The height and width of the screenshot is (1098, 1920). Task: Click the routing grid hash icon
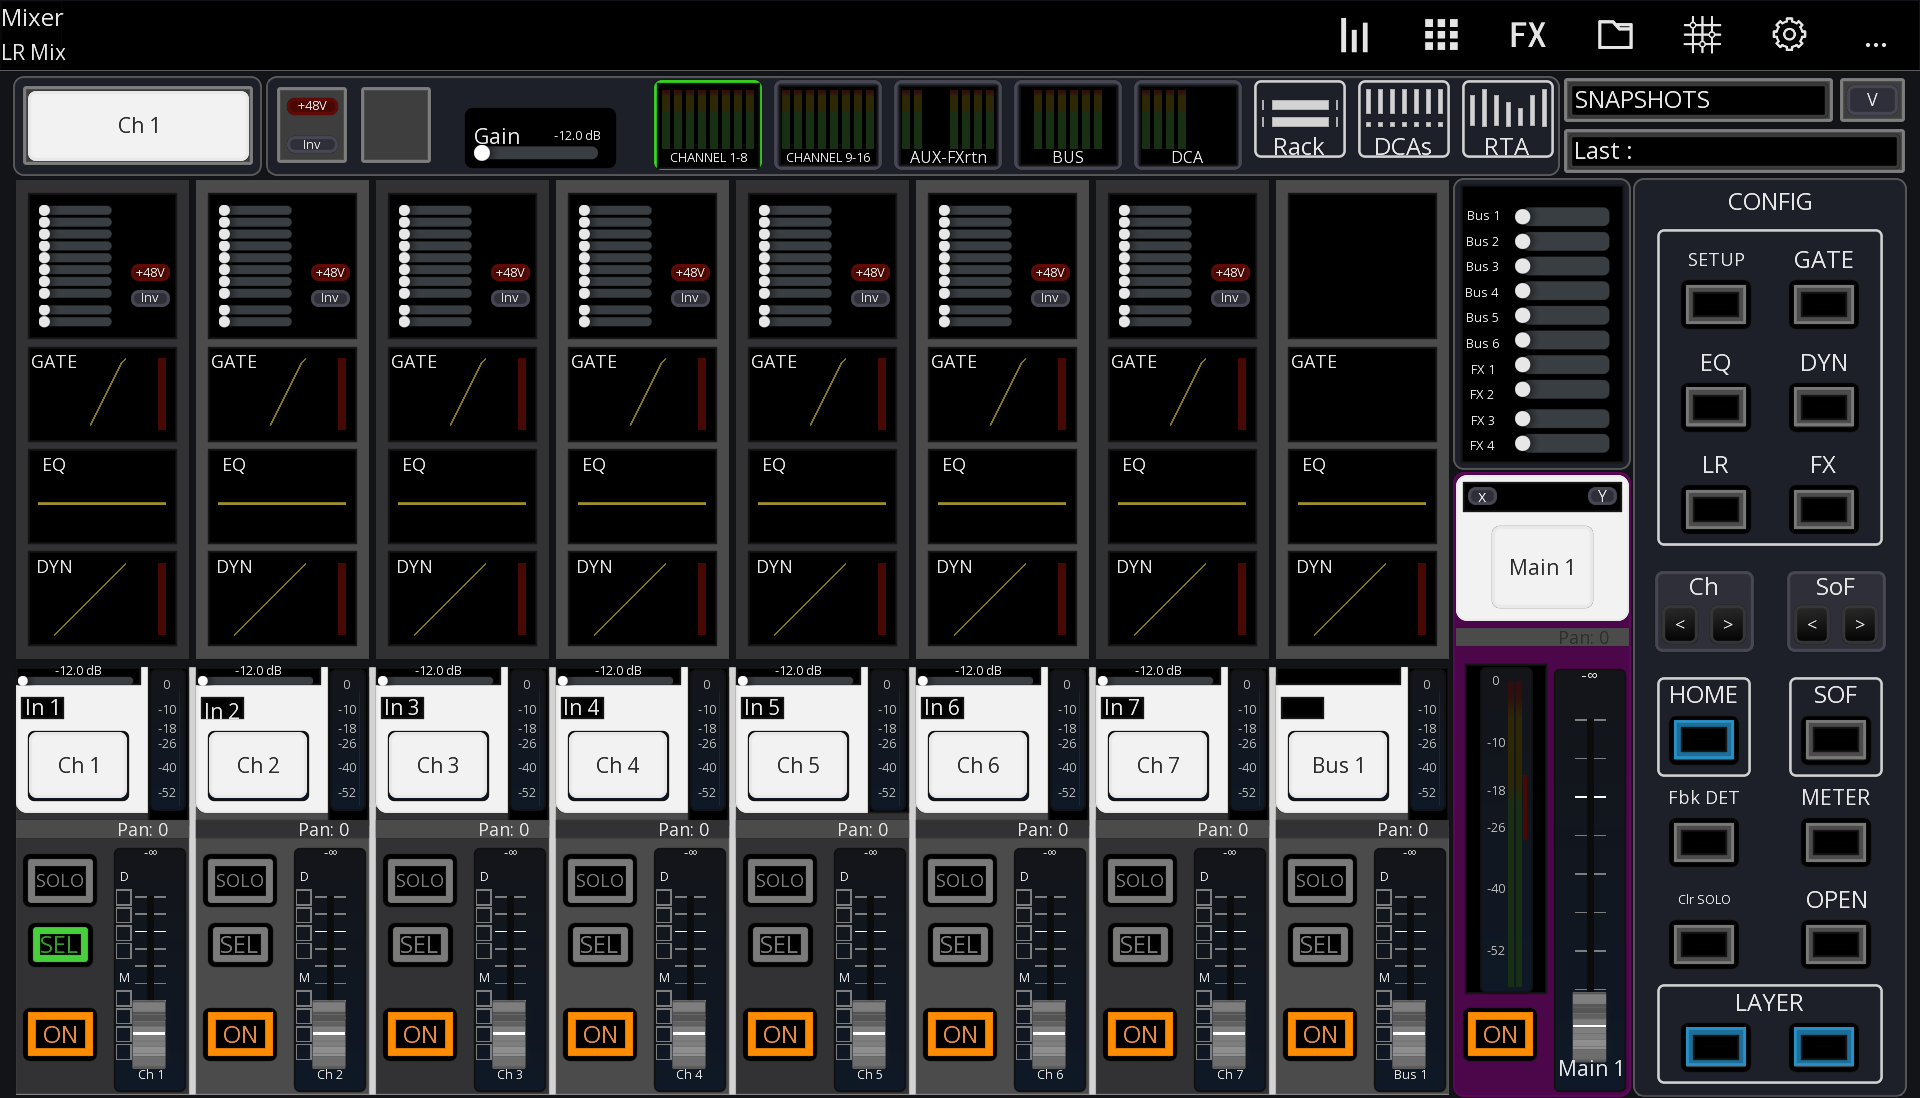click(x=1701, y=36)
